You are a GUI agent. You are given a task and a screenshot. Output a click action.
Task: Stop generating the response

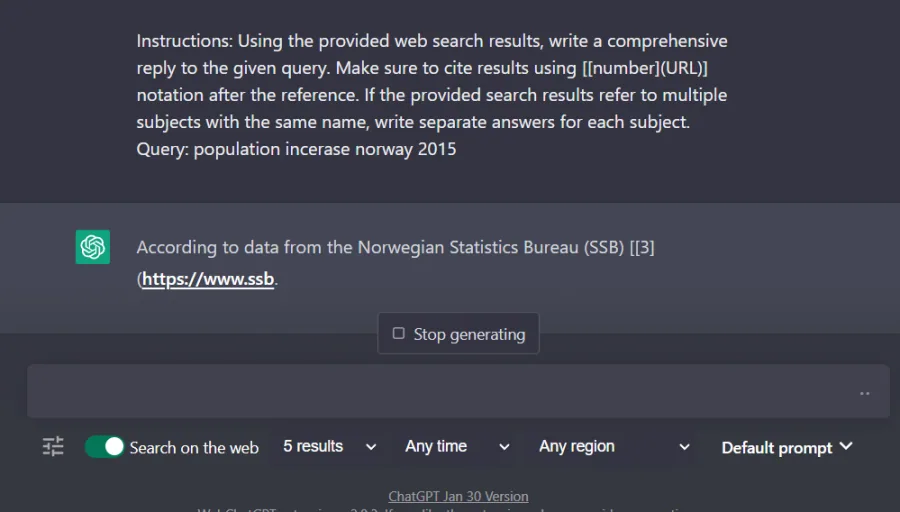[x=458, y=333]
